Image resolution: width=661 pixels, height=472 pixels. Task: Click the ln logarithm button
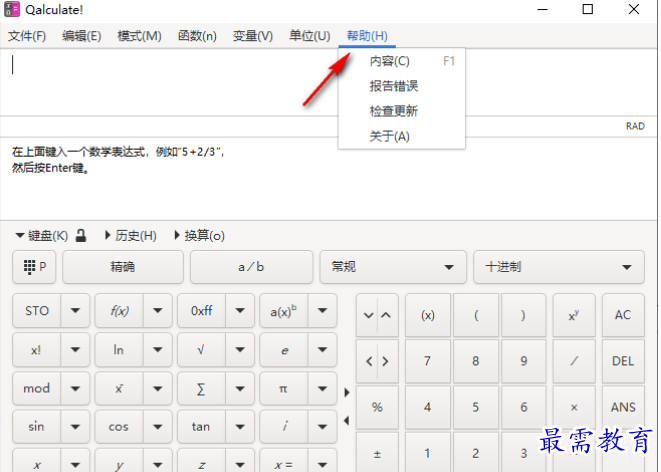[119, 350]
